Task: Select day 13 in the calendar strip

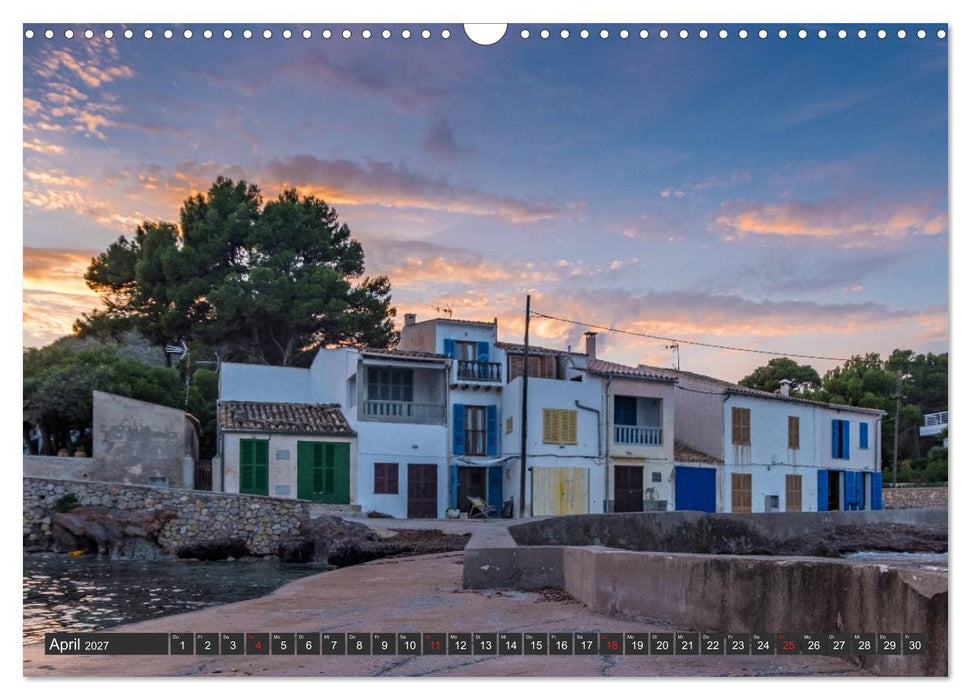Action: pos(486,644)
